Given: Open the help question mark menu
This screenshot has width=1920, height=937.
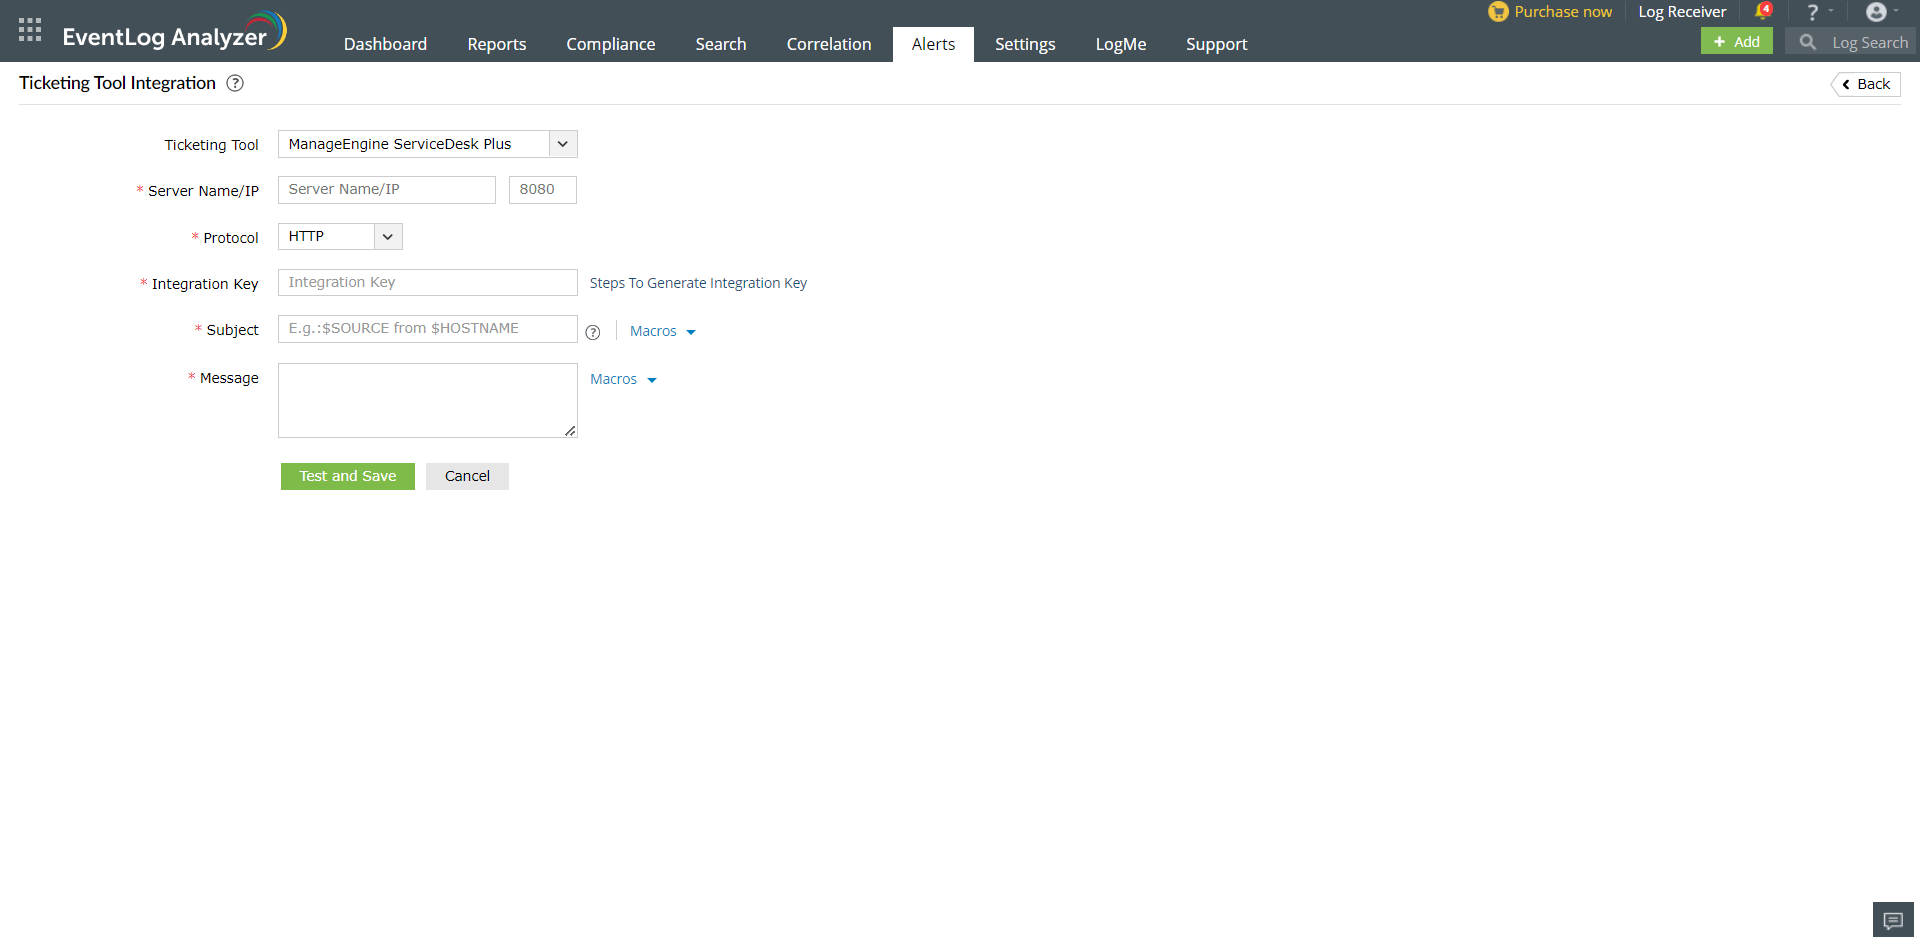Looking at the screenshot, I should pos(1812,12).
